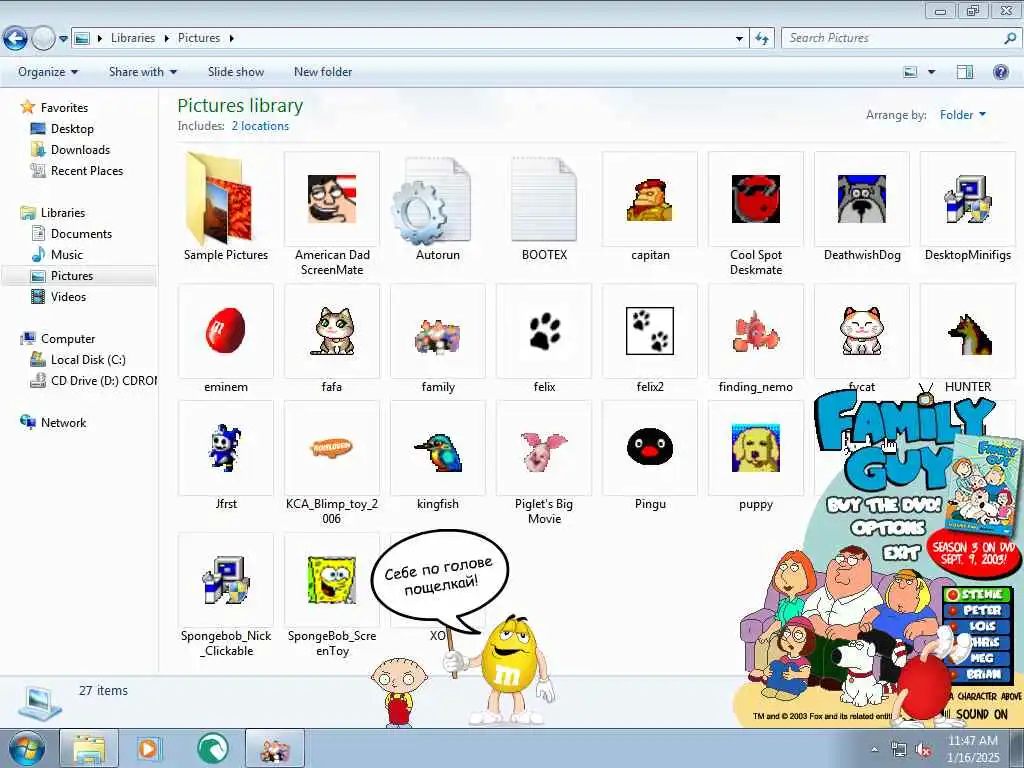Open CD Drive (D:) in navigation pane

click(93, 381)
